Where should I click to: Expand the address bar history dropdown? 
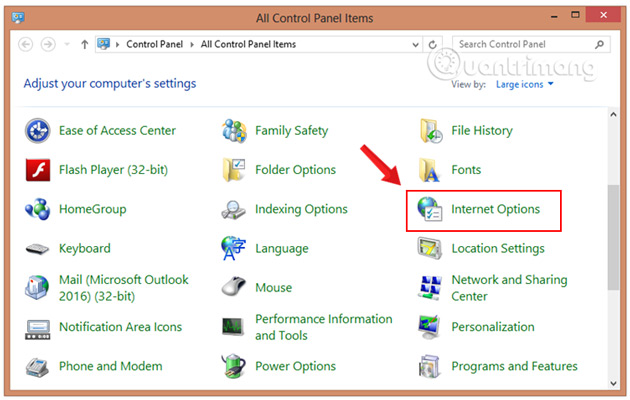pyautogui.click(x=414, y=45)
